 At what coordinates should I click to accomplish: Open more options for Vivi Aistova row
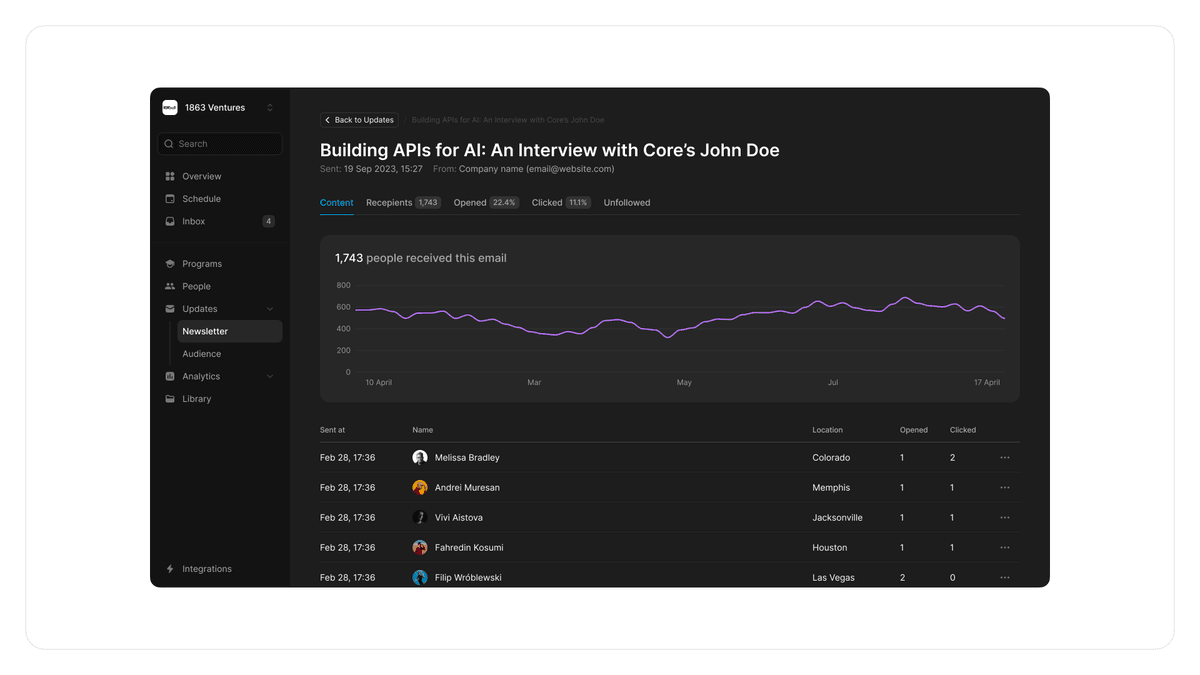(1004, 518)
